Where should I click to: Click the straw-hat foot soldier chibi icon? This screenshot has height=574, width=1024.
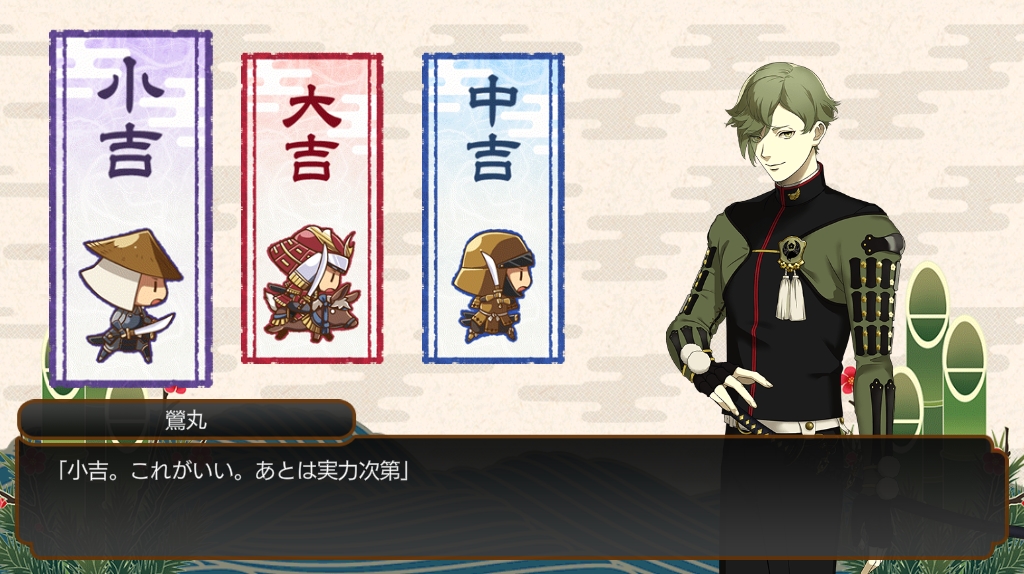tap(130, 295)
